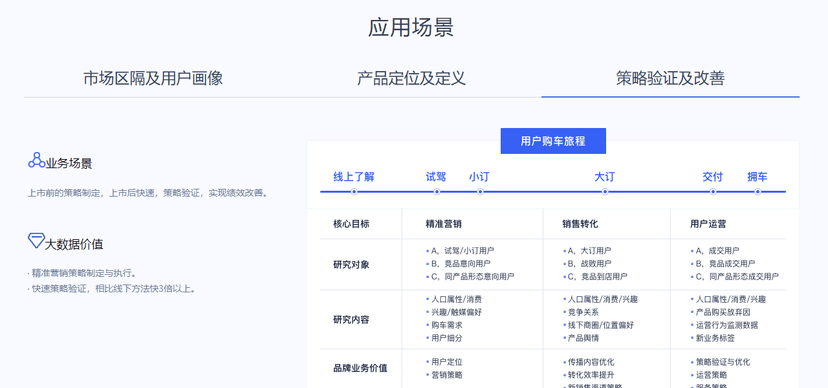828x388 pixels.
Task: Click the 业务场景 connected-nodes icon
Action: point(36,160)
